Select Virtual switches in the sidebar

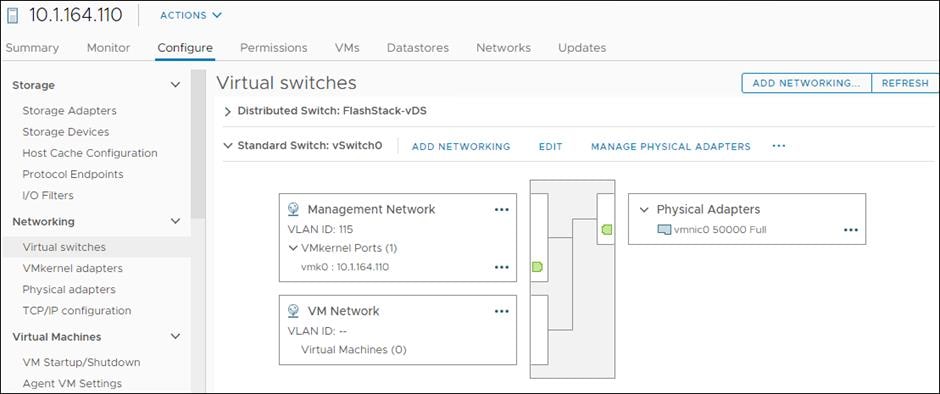[64, 247]
